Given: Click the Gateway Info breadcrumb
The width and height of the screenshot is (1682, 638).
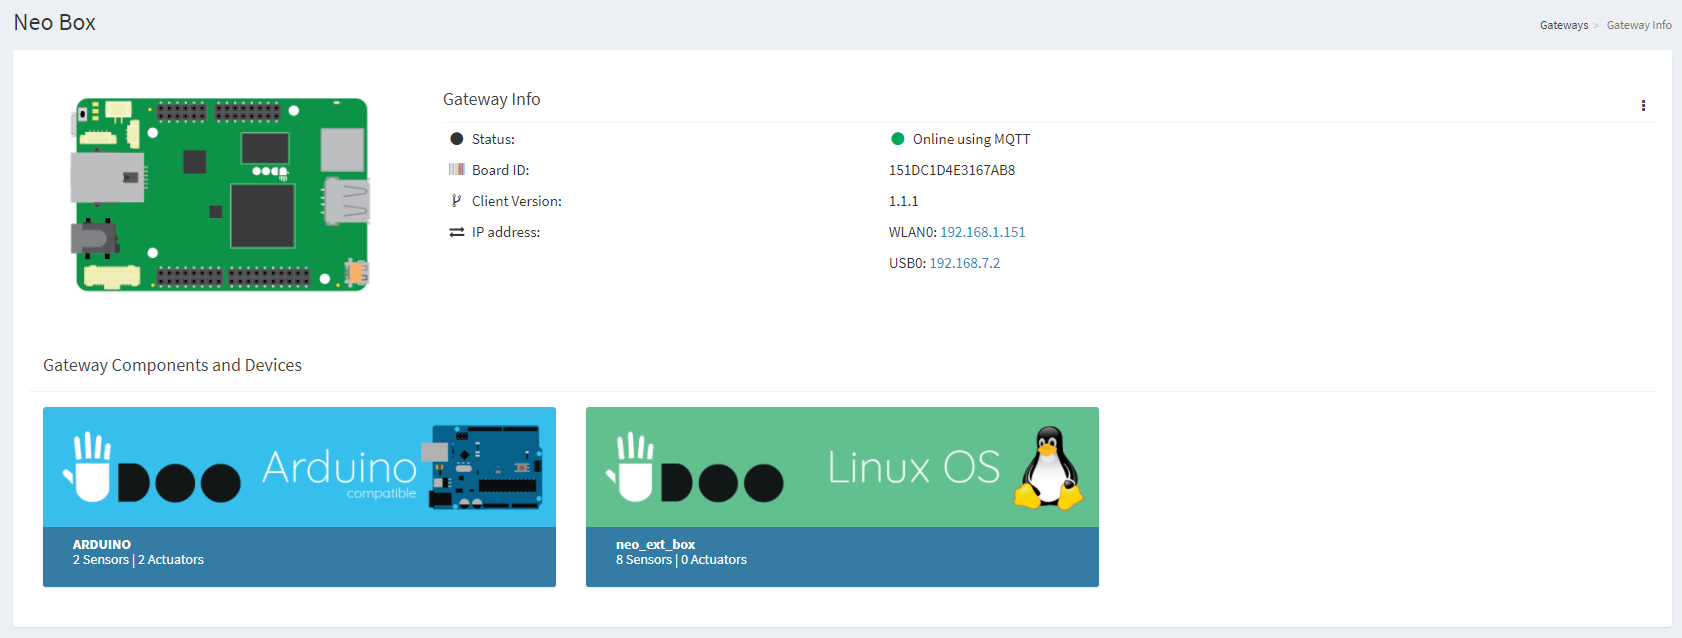Looking at the screenshot, I should [x=1639, y=25].
